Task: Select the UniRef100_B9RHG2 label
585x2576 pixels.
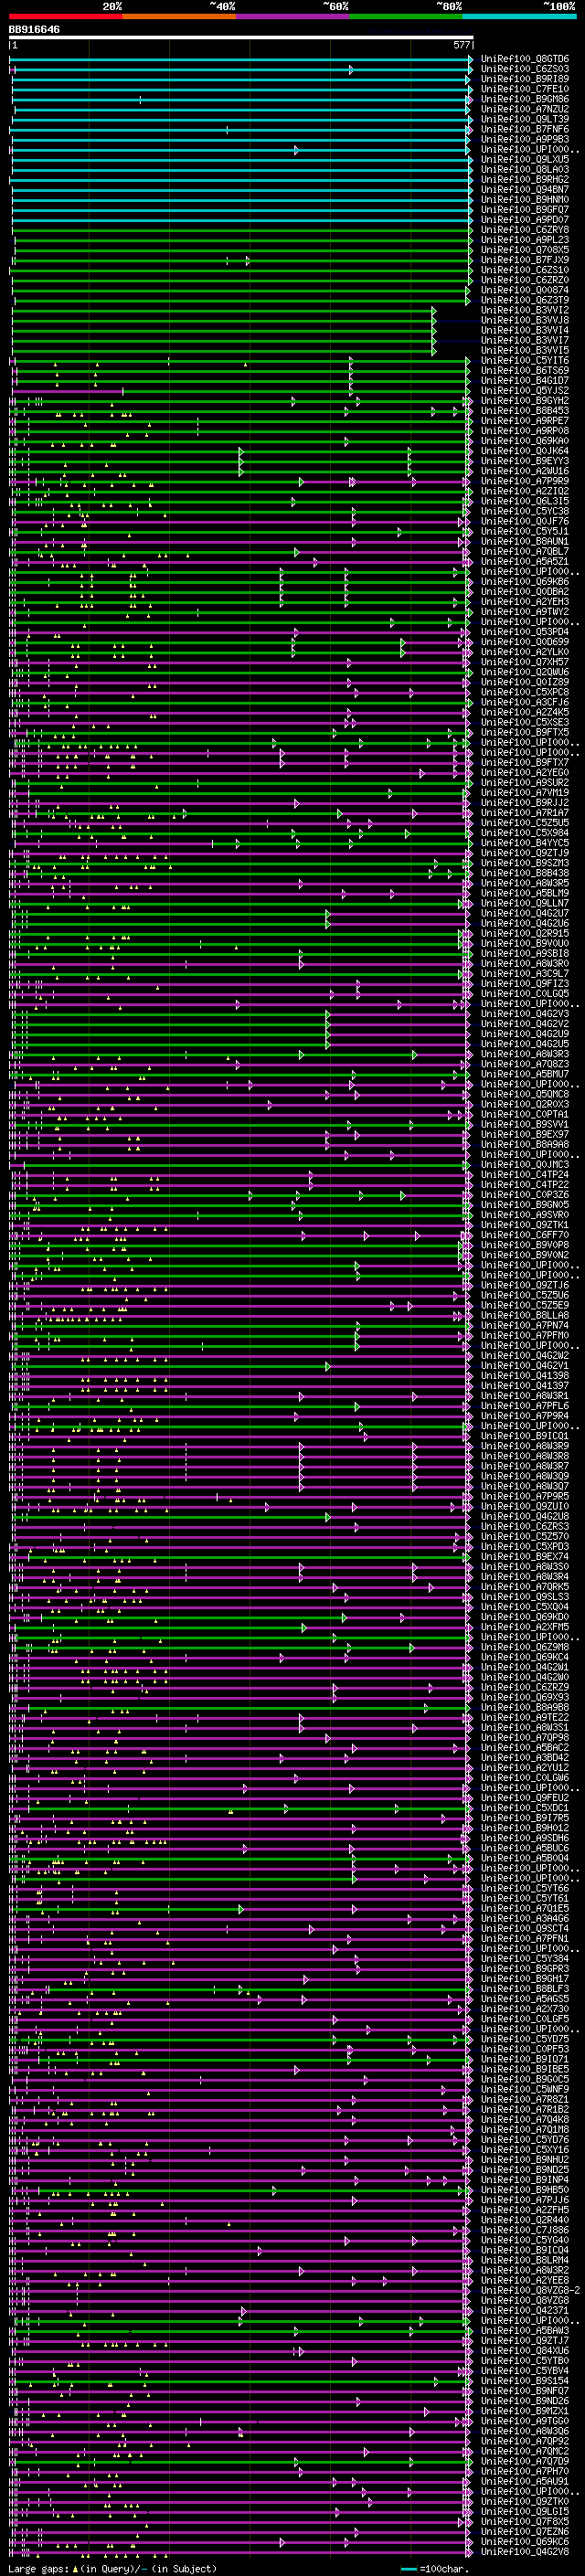Action: coord(525,179)
